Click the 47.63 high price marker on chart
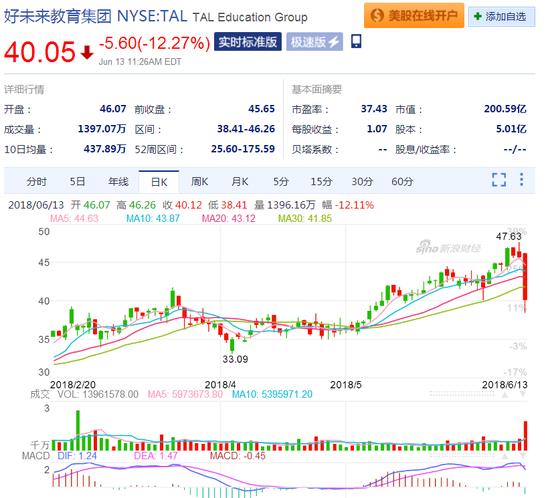 point(509,236)
